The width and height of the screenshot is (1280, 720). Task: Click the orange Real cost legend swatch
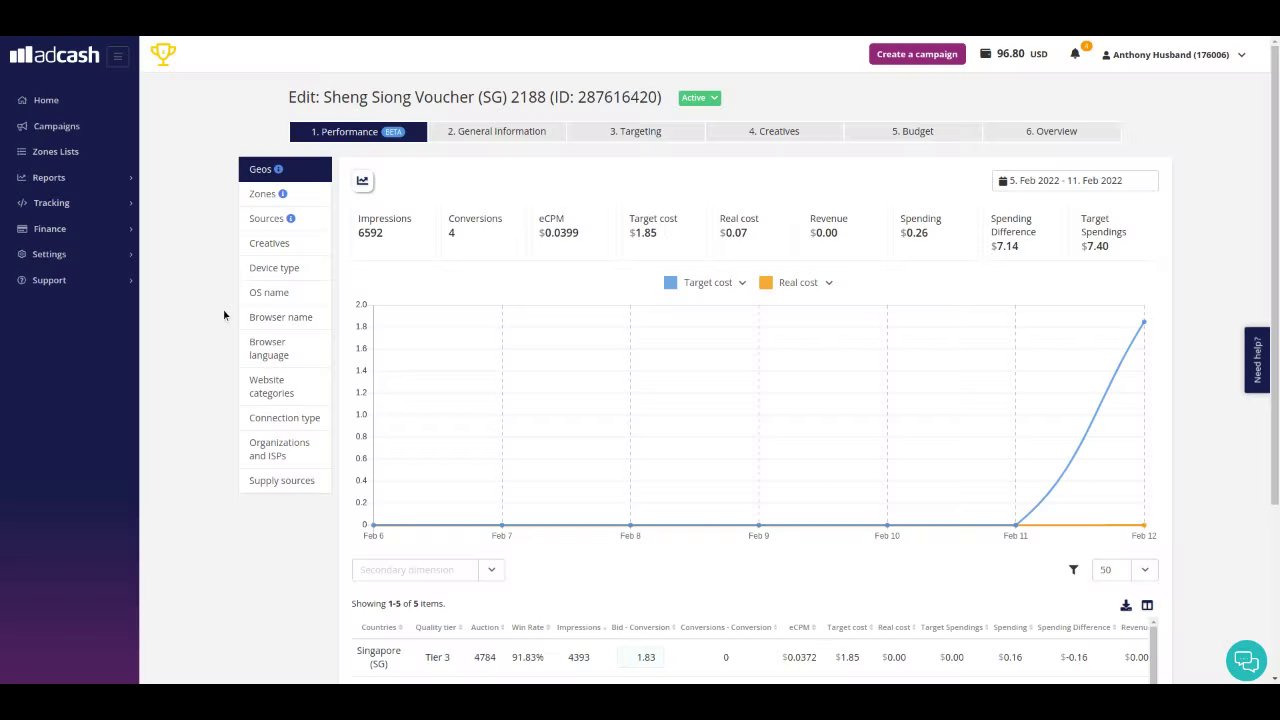766,283
